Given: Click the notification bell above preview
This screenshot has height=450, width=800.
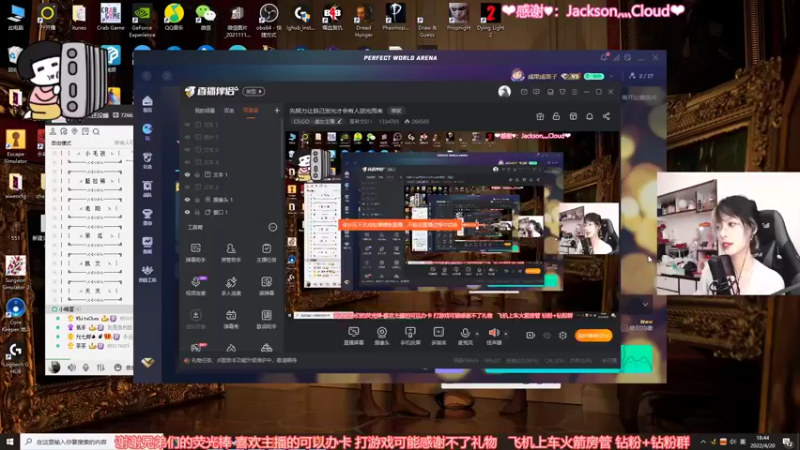Looking at the screenshot, I should click(x=589, y=116).
